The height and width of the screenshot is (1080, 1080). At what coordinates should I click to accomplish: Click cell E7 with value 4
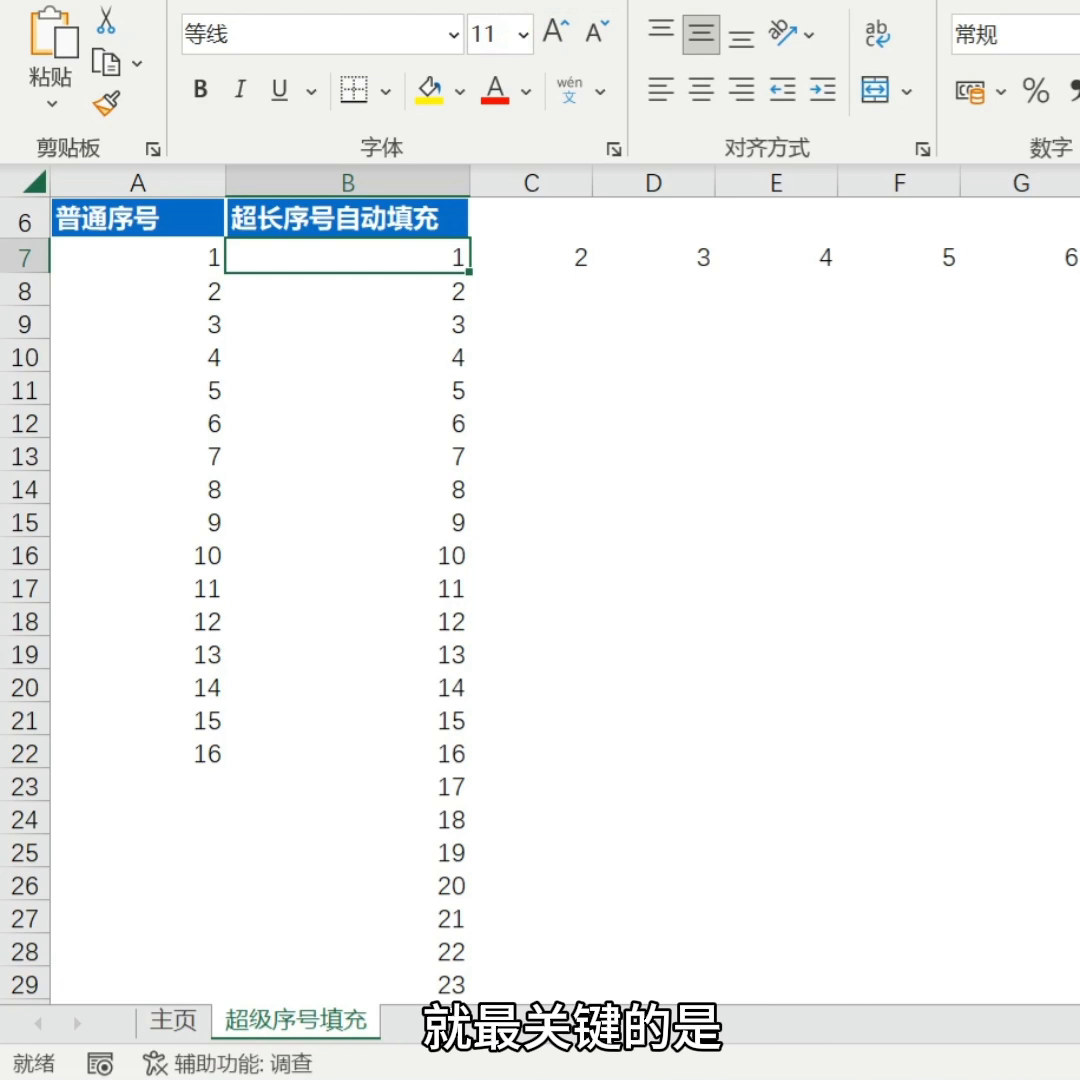point(776,257)
